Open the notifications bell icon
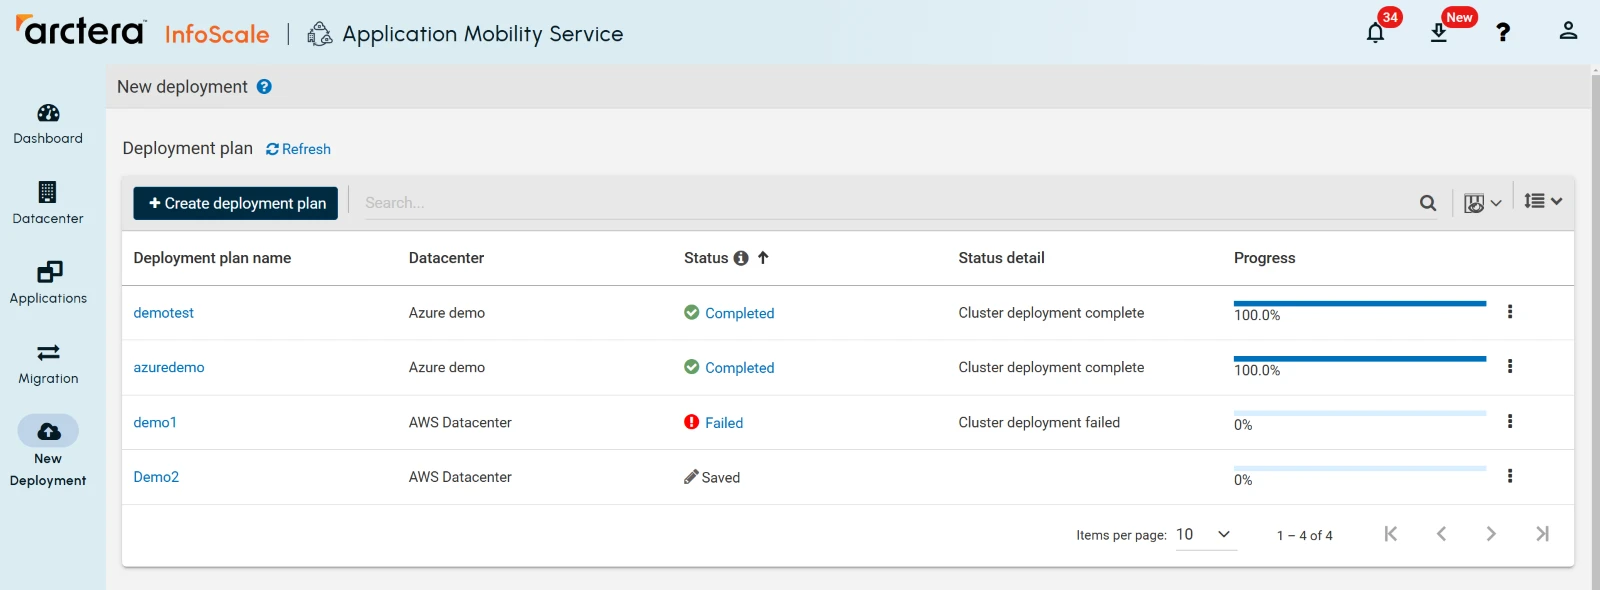 click(1376, 33)
